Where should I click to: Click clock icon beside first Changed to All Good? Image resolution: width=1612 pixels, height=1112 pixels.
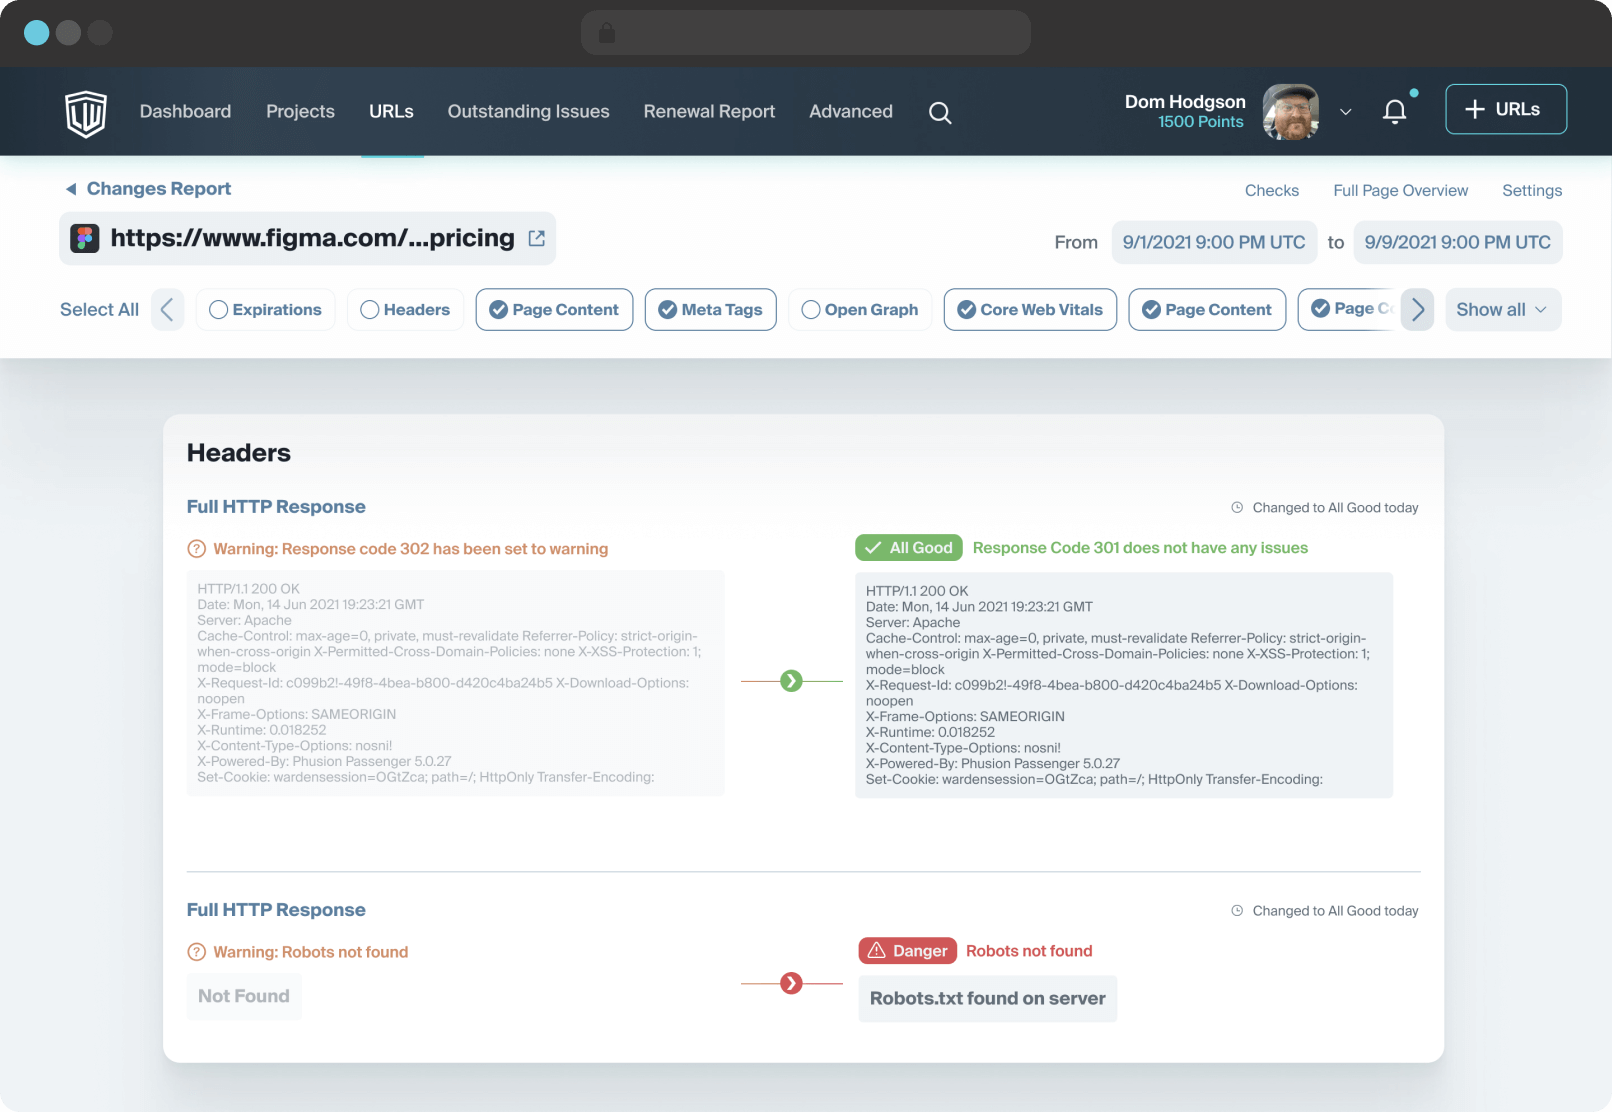(x=1237, y=508)
